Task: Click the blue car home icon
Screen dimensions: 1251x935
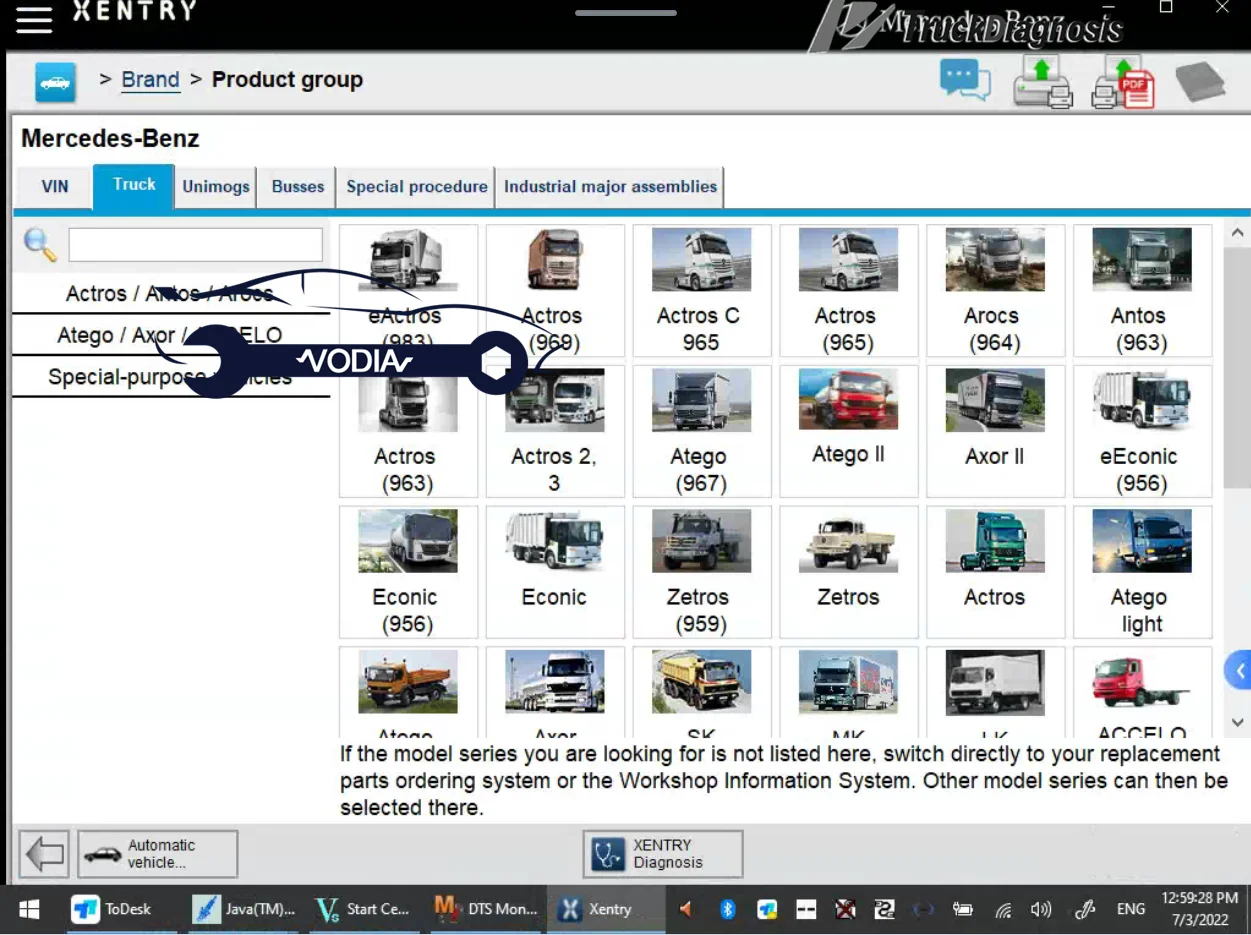Action: tap(55, 82)
